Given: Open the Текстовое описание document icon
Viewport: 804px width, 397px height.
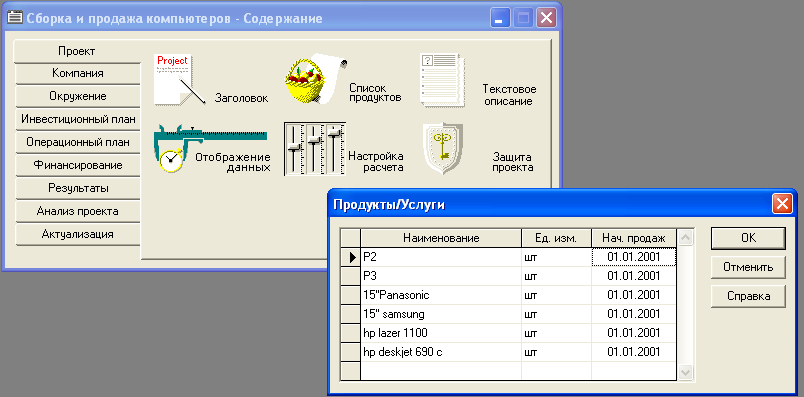Looking at the screenshot, I should point(441,80).
